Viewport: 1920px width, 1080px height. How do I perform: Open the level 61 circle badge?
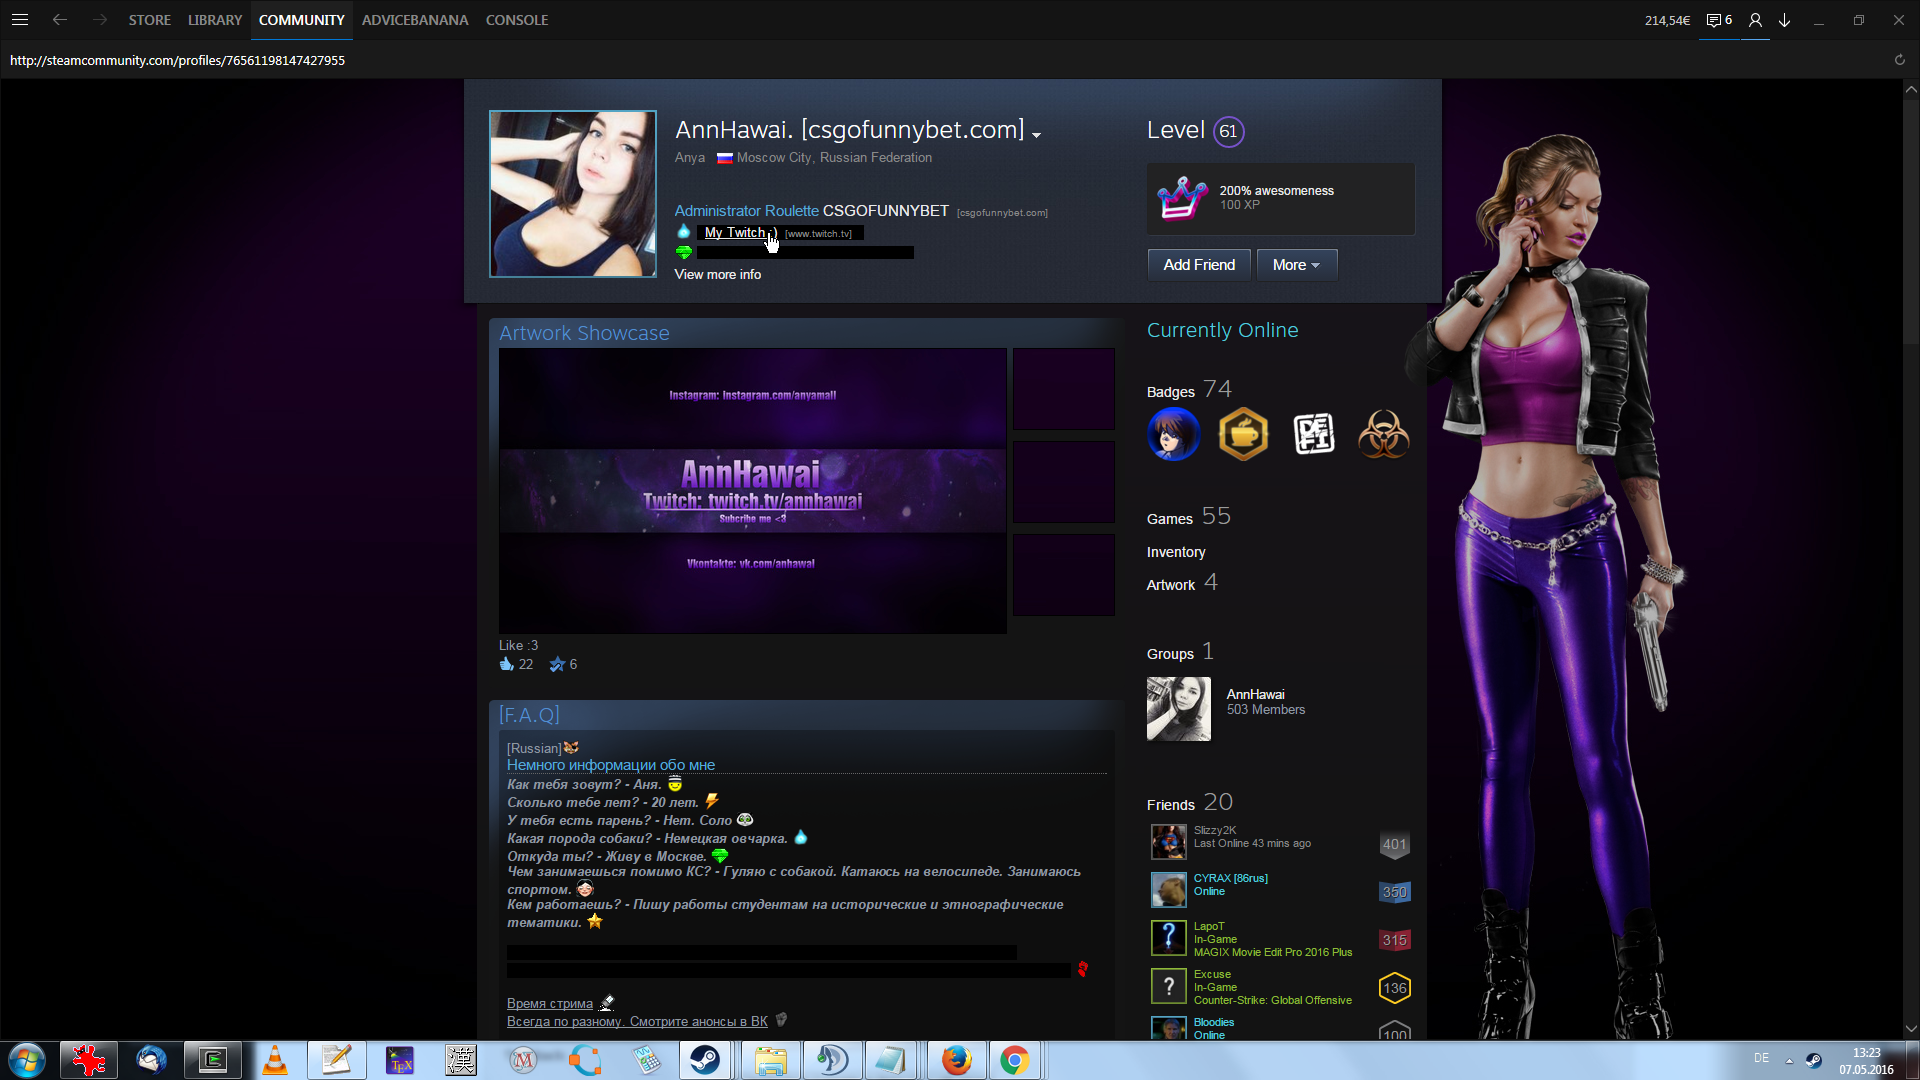point(1228,131)
